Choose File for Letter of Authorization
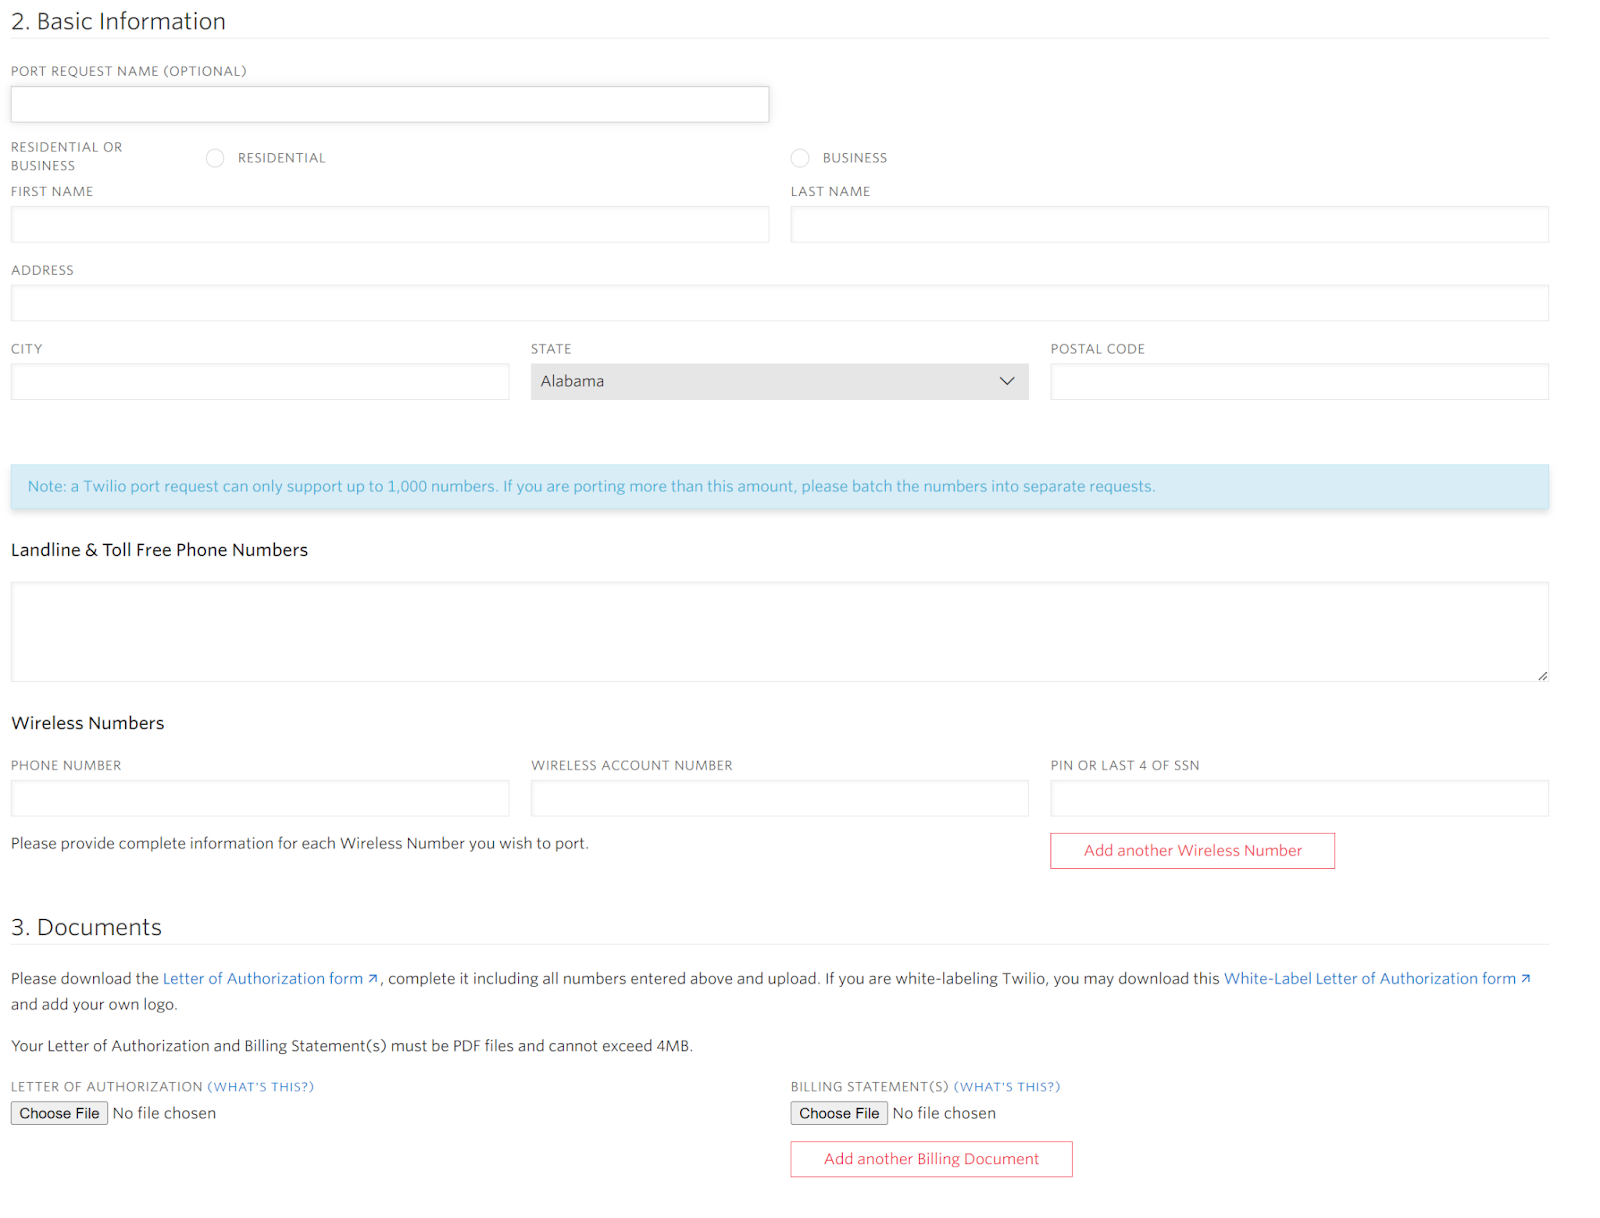This screenshot has height=1218, width=1600. tap(59, 1114)
